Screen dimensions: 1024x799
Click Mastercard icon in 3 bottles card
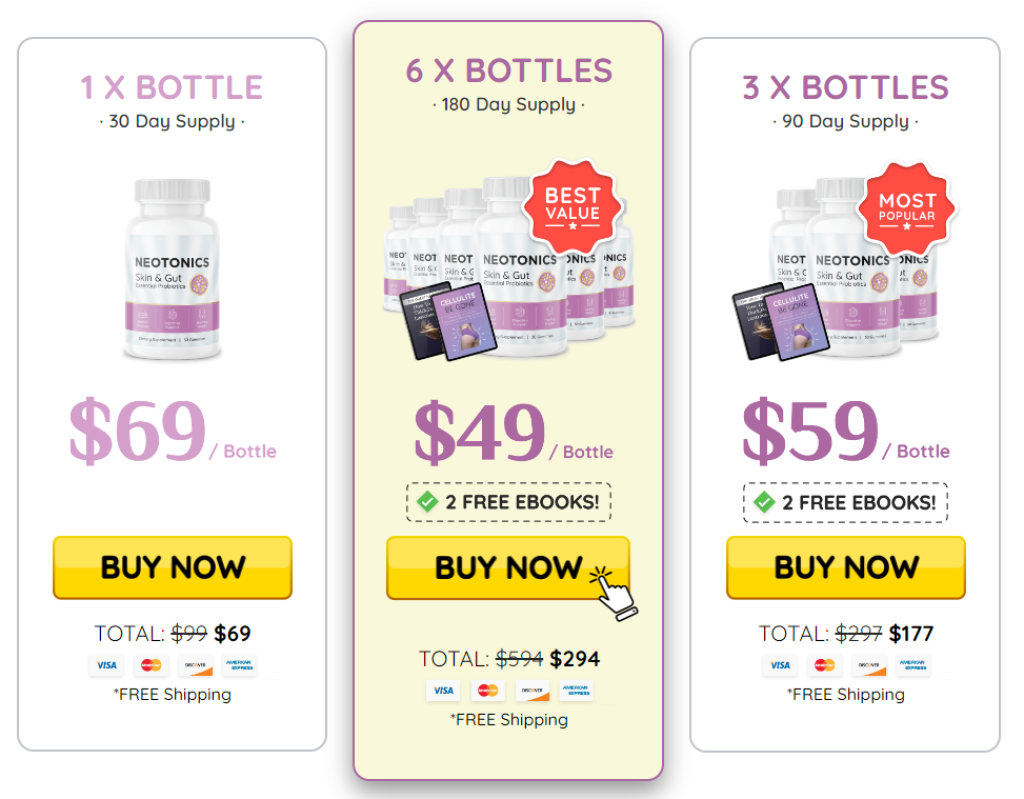coord(825,666)
